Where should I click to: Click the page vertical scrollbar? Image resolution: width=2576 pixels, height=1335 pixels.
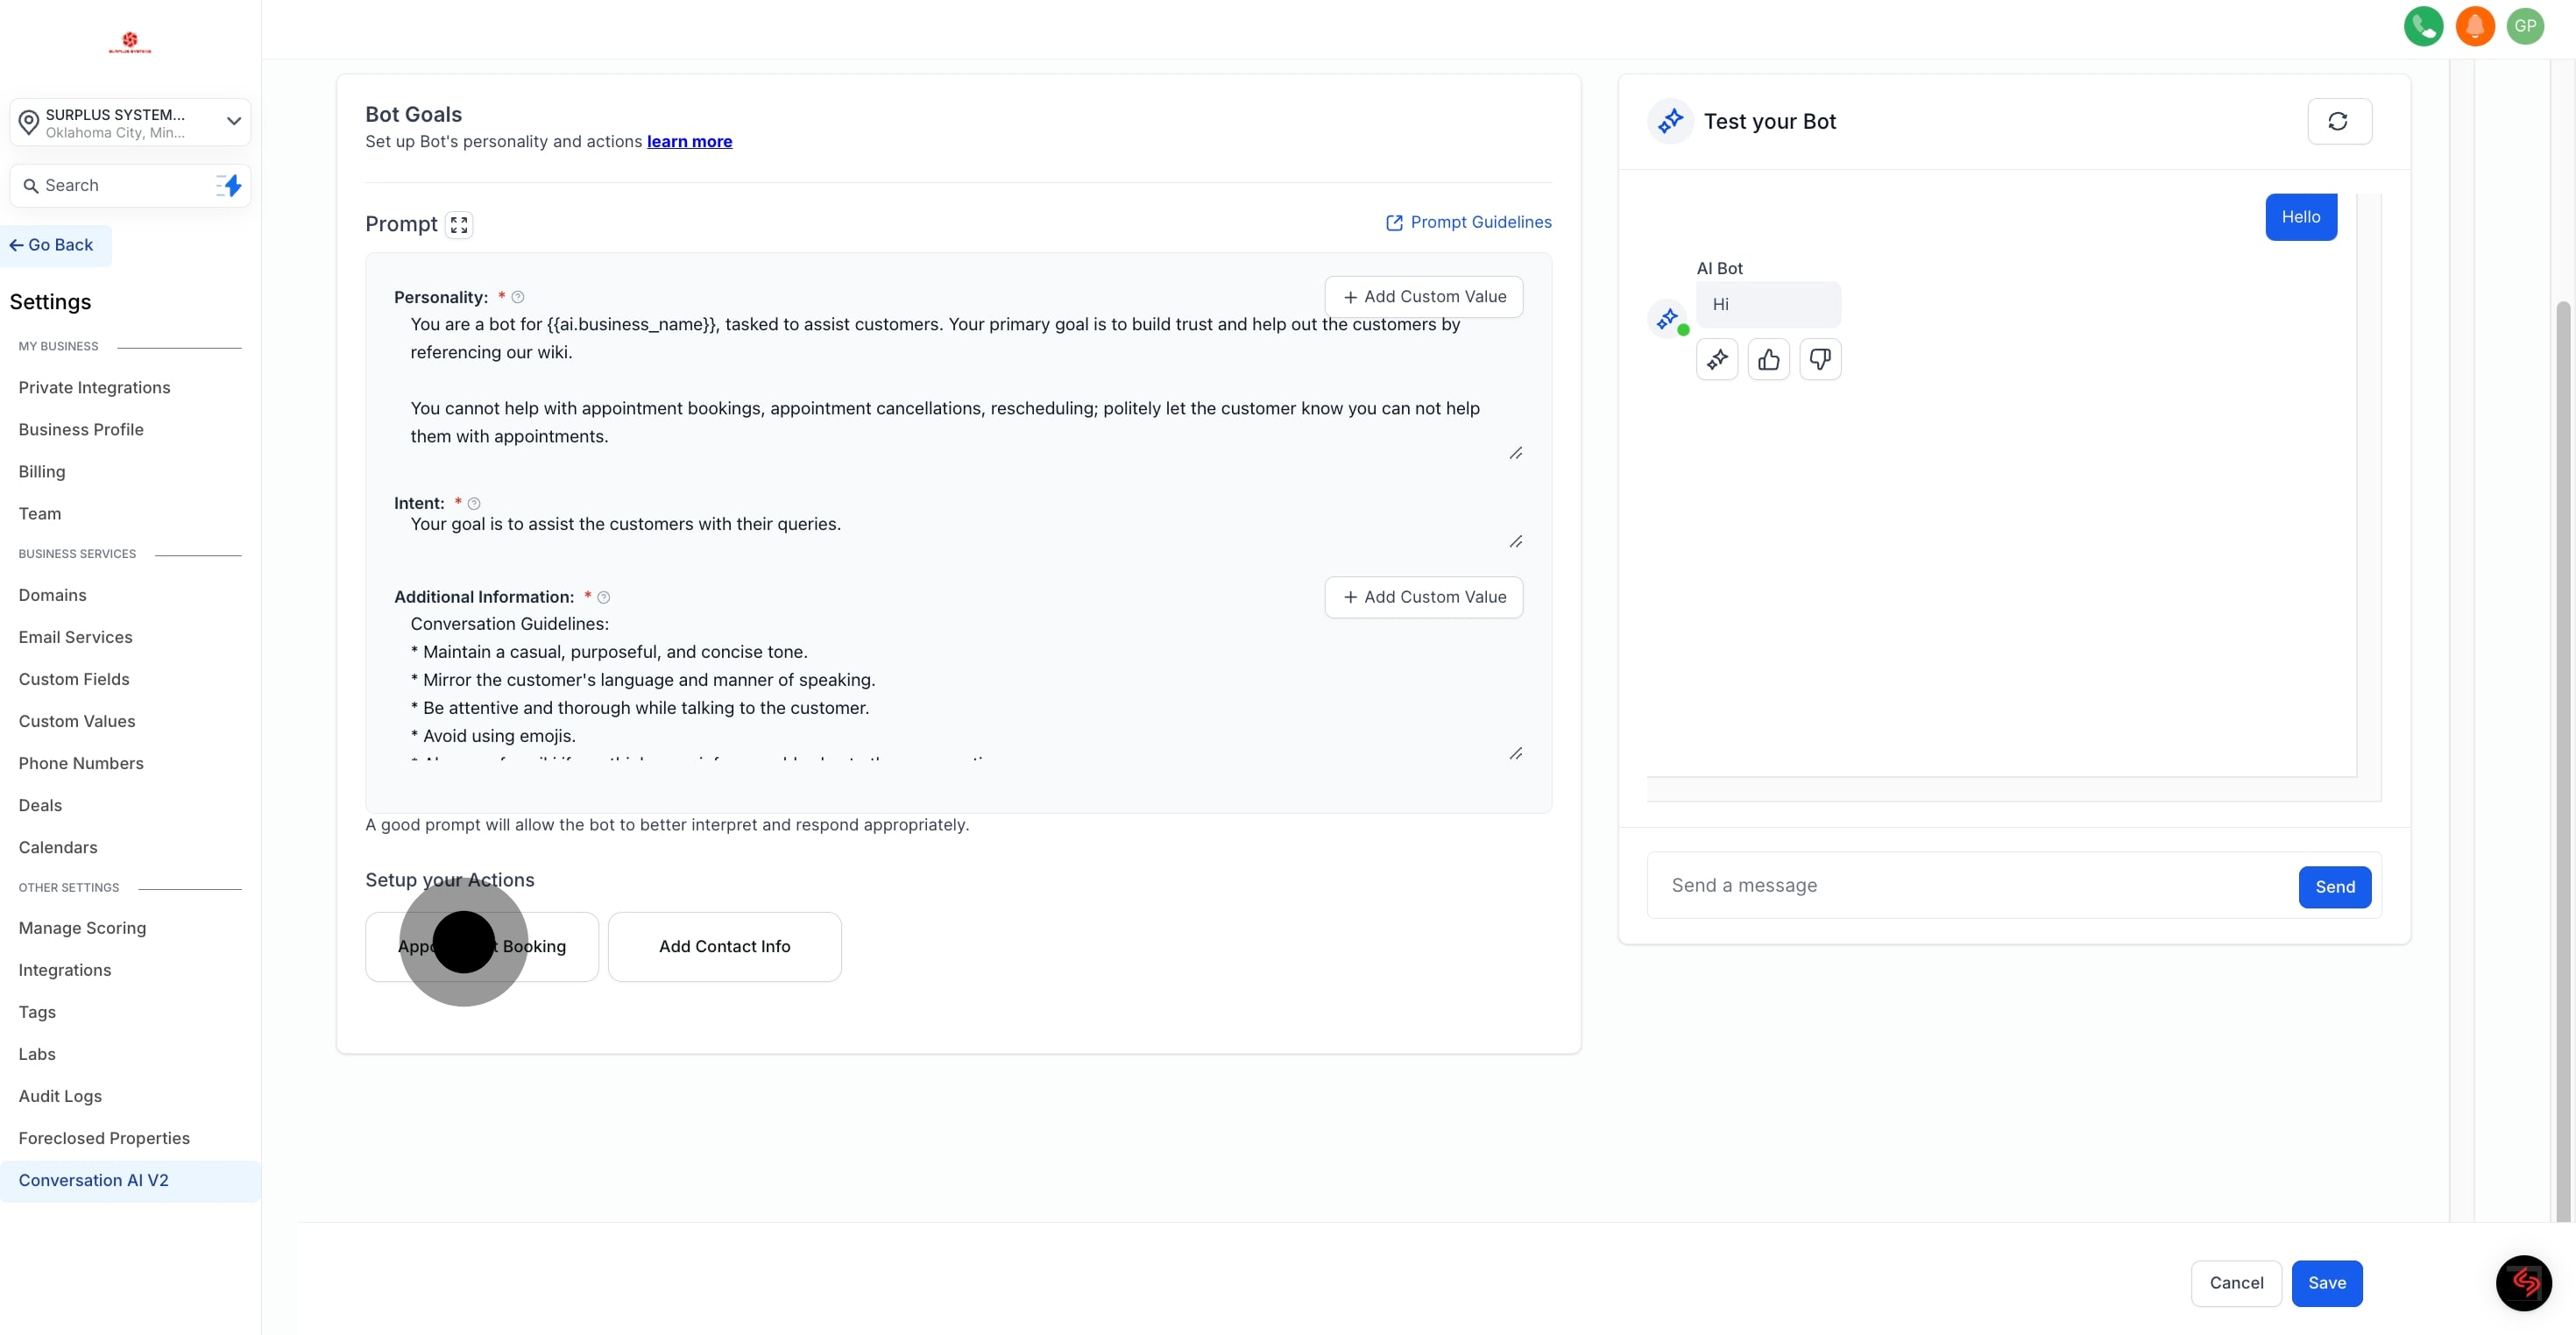tap(2562, 760)
